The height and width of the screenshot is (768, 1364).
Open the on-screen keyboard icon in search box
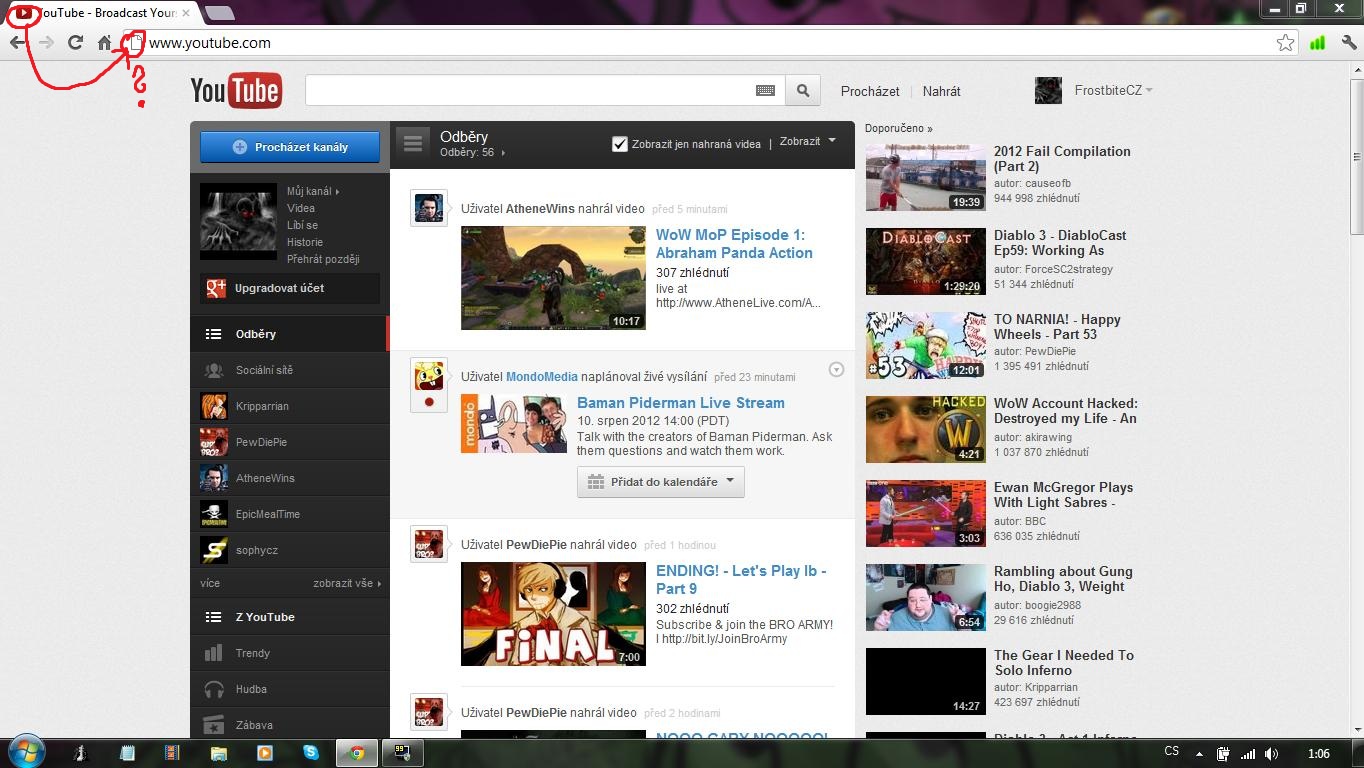[x=765, y=91]
